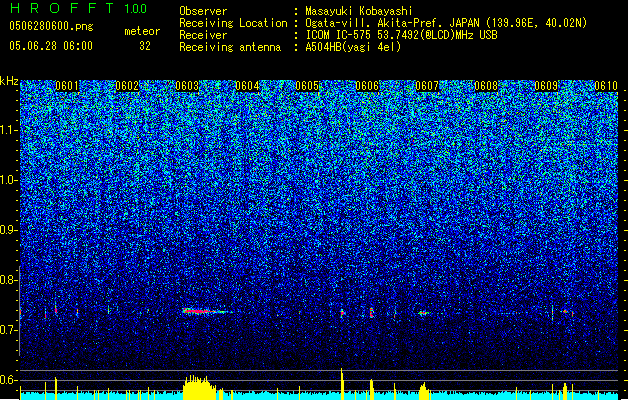The image size is (629, 400).
Task: Click the meteor echo trace near 0607
Action: (x=423, y=313)
